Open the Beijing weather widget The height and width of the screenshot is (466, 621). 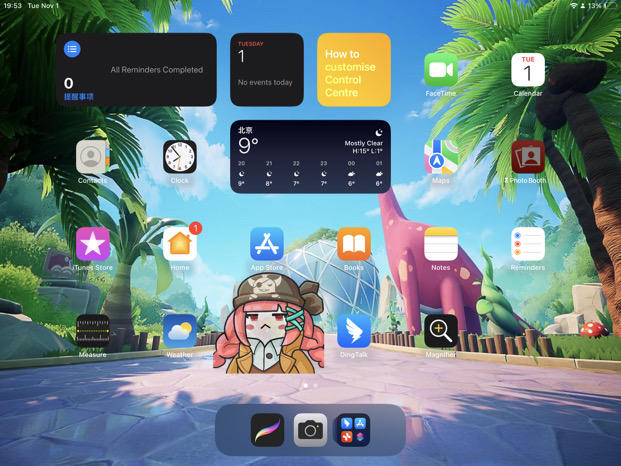coord(310,157)
